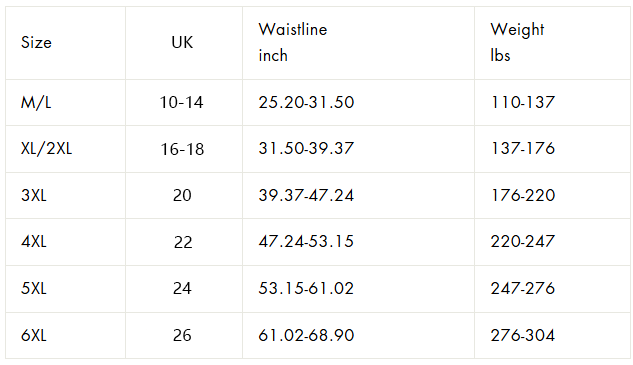This screenshot has width=633, height=365.
Task: Select the 5XL size cell
Action: [65, 289]
